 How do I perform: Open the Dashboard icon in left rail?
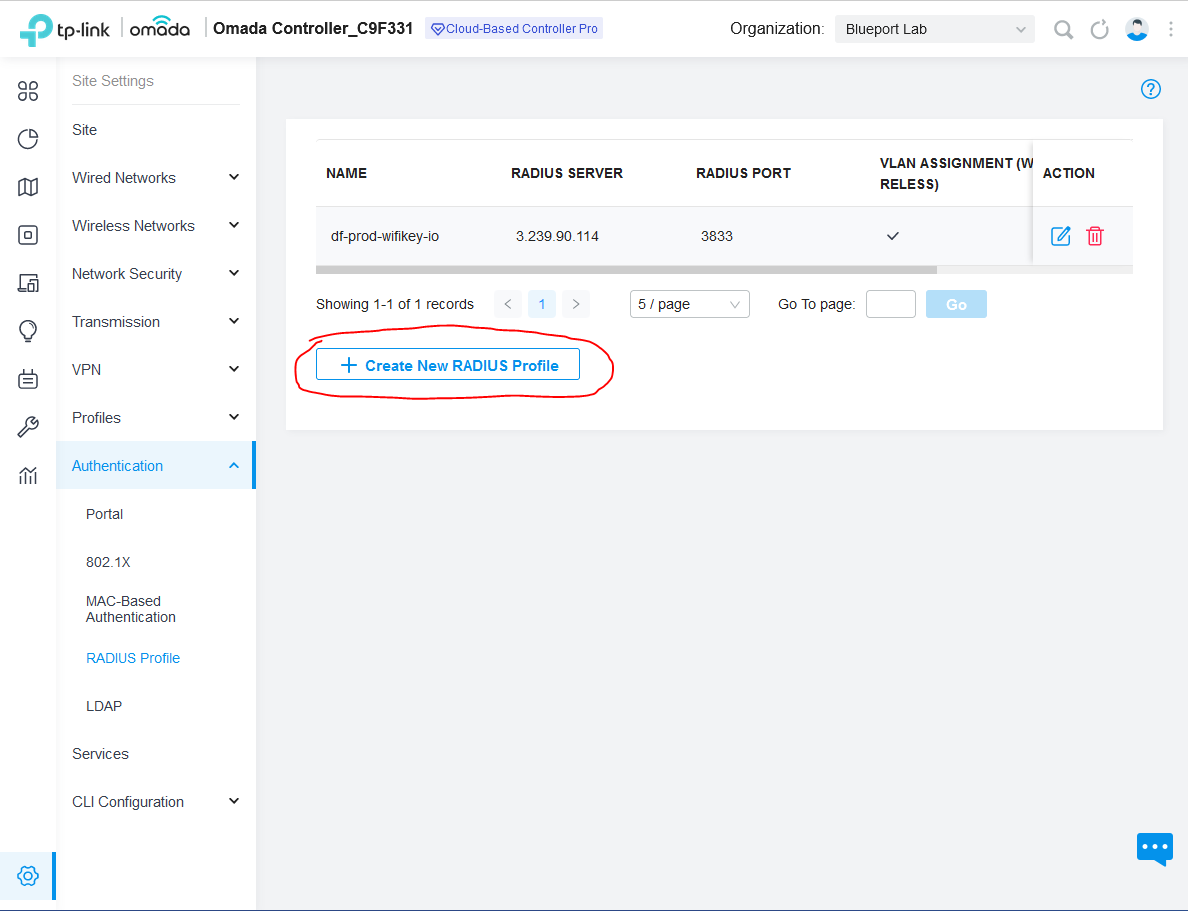coord(28,92)
